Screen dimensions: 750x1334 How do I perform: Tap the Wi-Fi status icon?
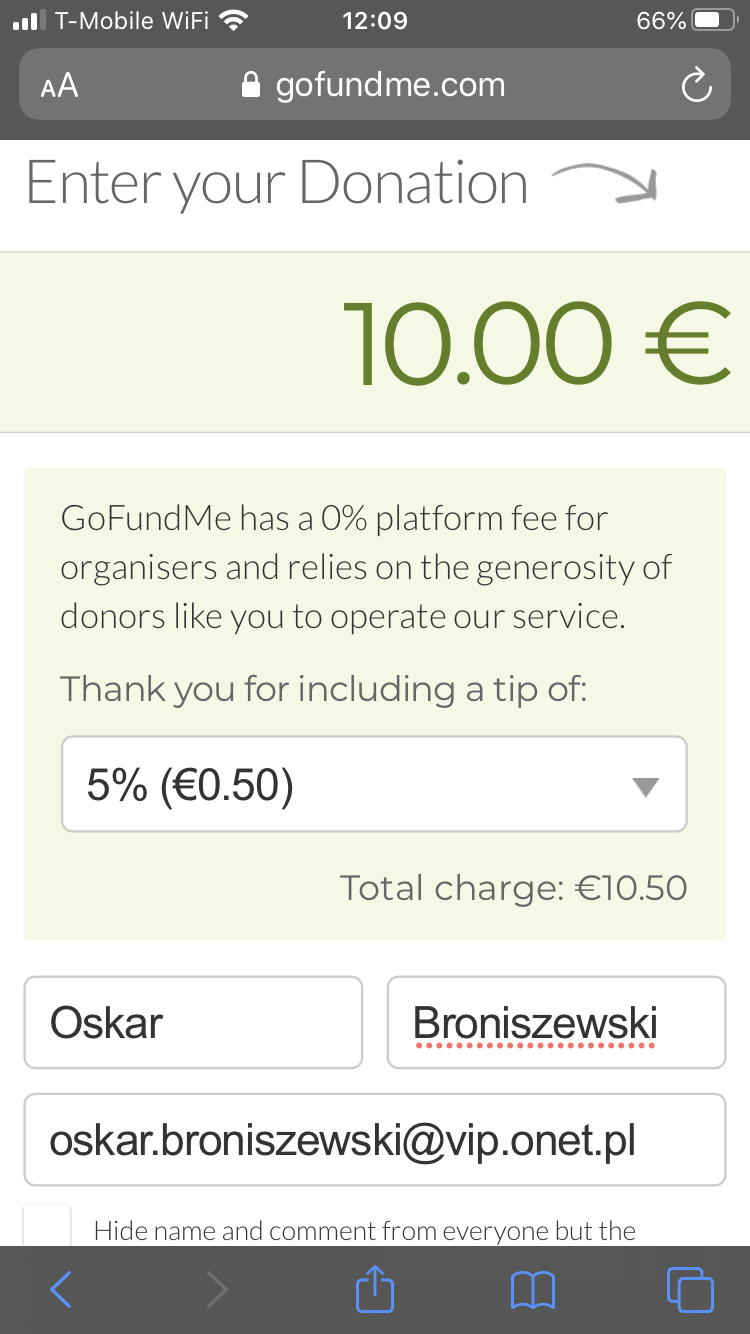[234, 21]
